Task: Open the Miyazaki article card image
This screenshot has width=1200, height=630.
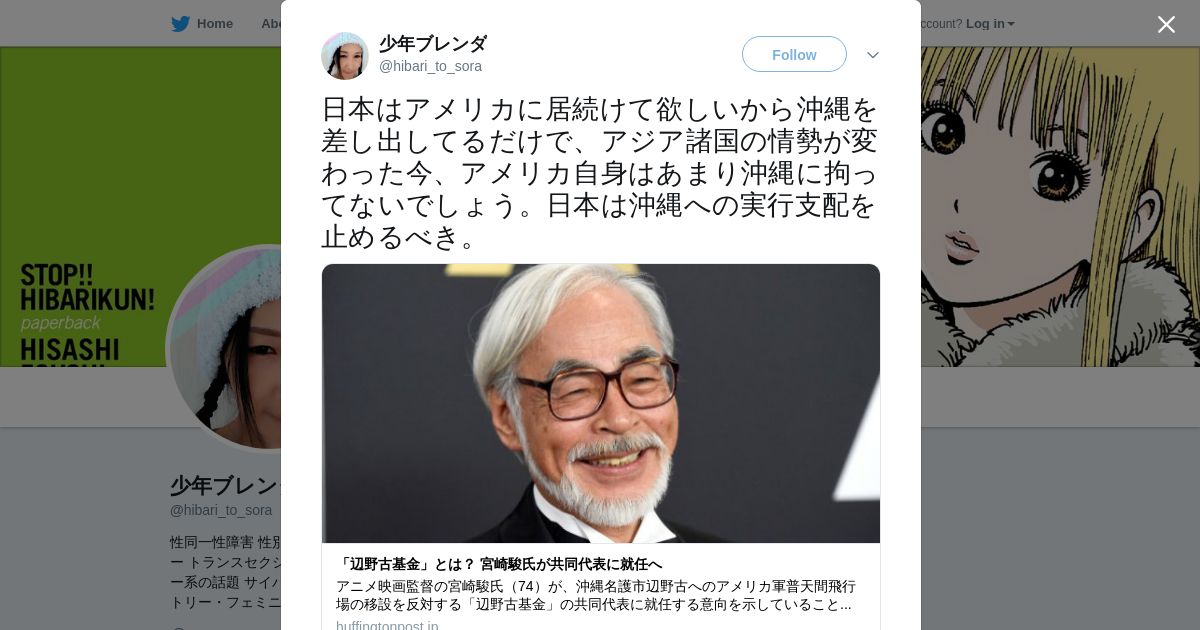Action: click(x=601, y=404)
